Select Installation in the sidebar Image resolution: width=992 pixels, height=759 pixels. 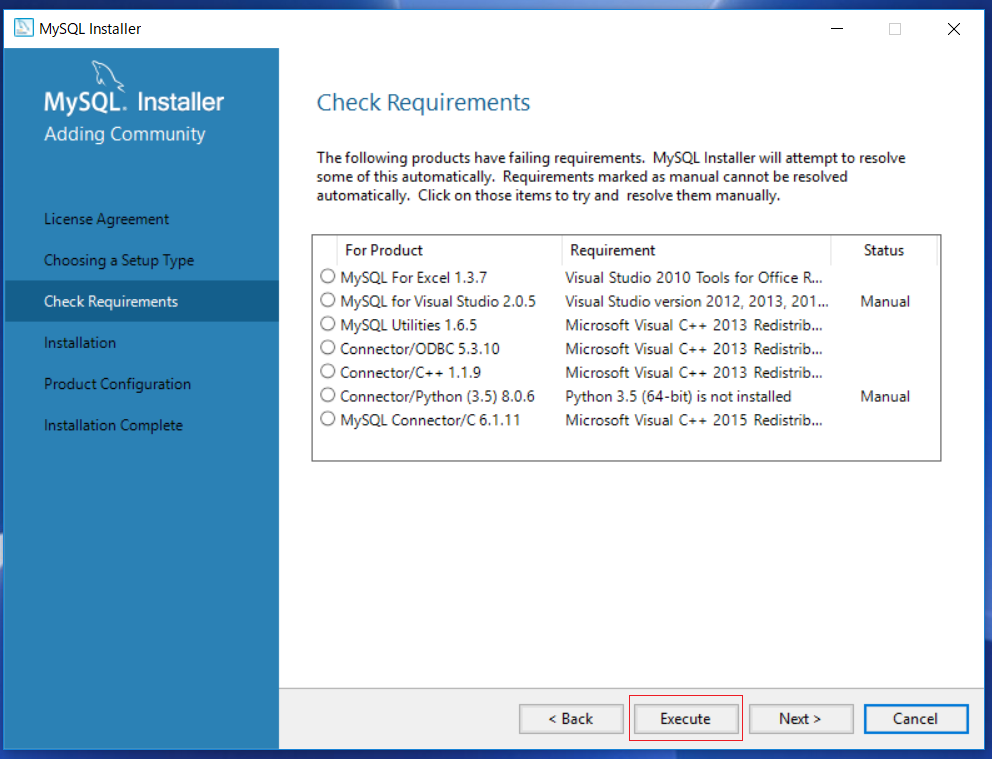80,342
